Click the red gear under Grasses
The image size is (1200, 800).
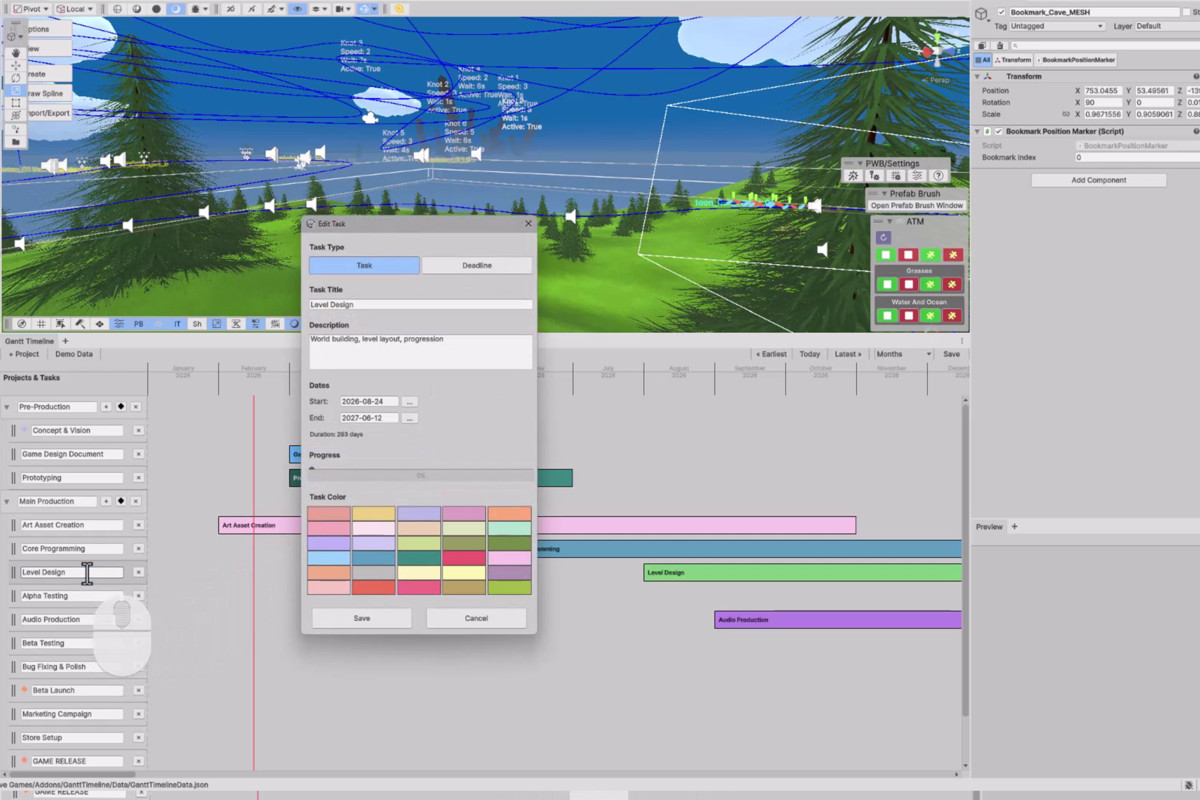954,285
